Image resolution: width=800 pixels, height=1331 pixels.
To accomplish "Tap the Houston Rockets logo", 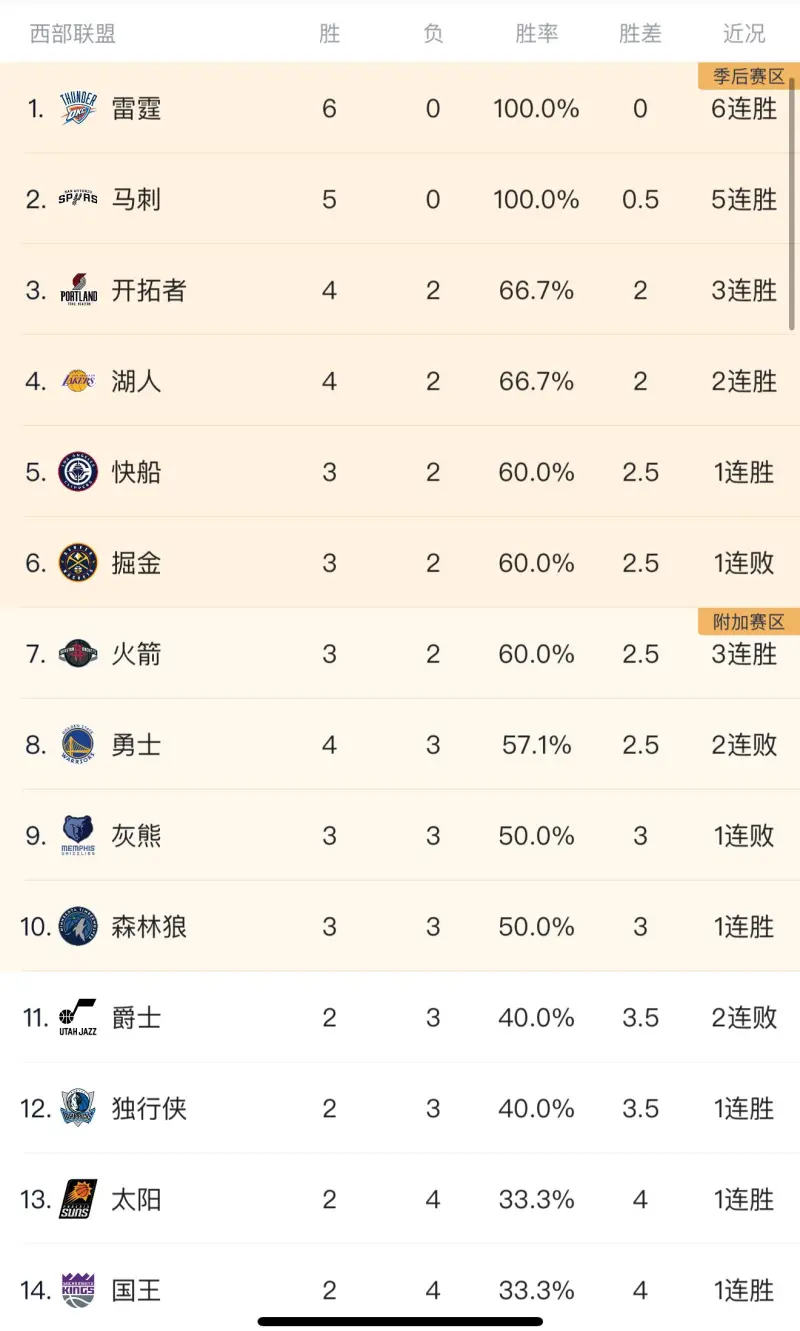I will point(78,654).
